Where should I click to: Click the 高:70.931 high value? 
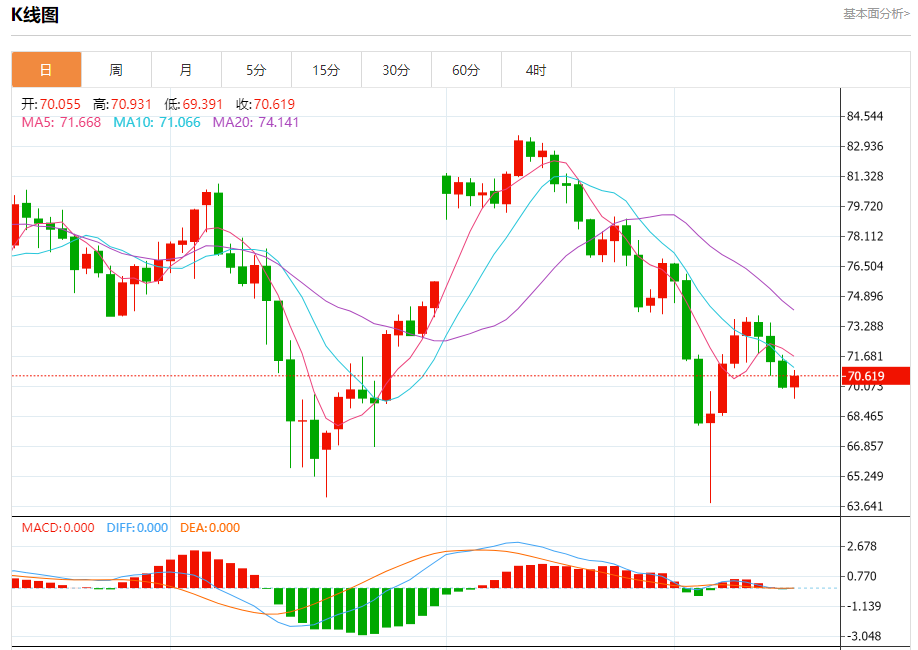(x=122, y=104)
